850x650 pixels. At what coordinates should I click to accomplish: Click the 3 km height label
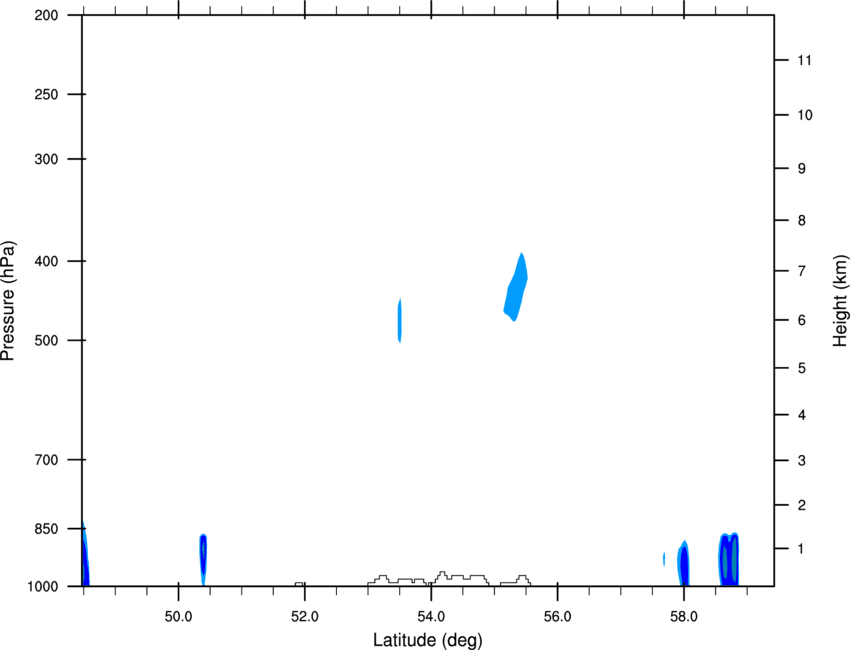click(x=802, y=461)
